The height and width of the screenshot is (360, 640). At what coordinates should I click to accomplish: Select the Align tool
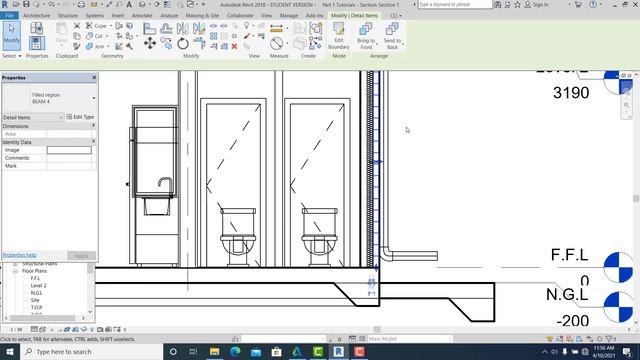(149, 28)
